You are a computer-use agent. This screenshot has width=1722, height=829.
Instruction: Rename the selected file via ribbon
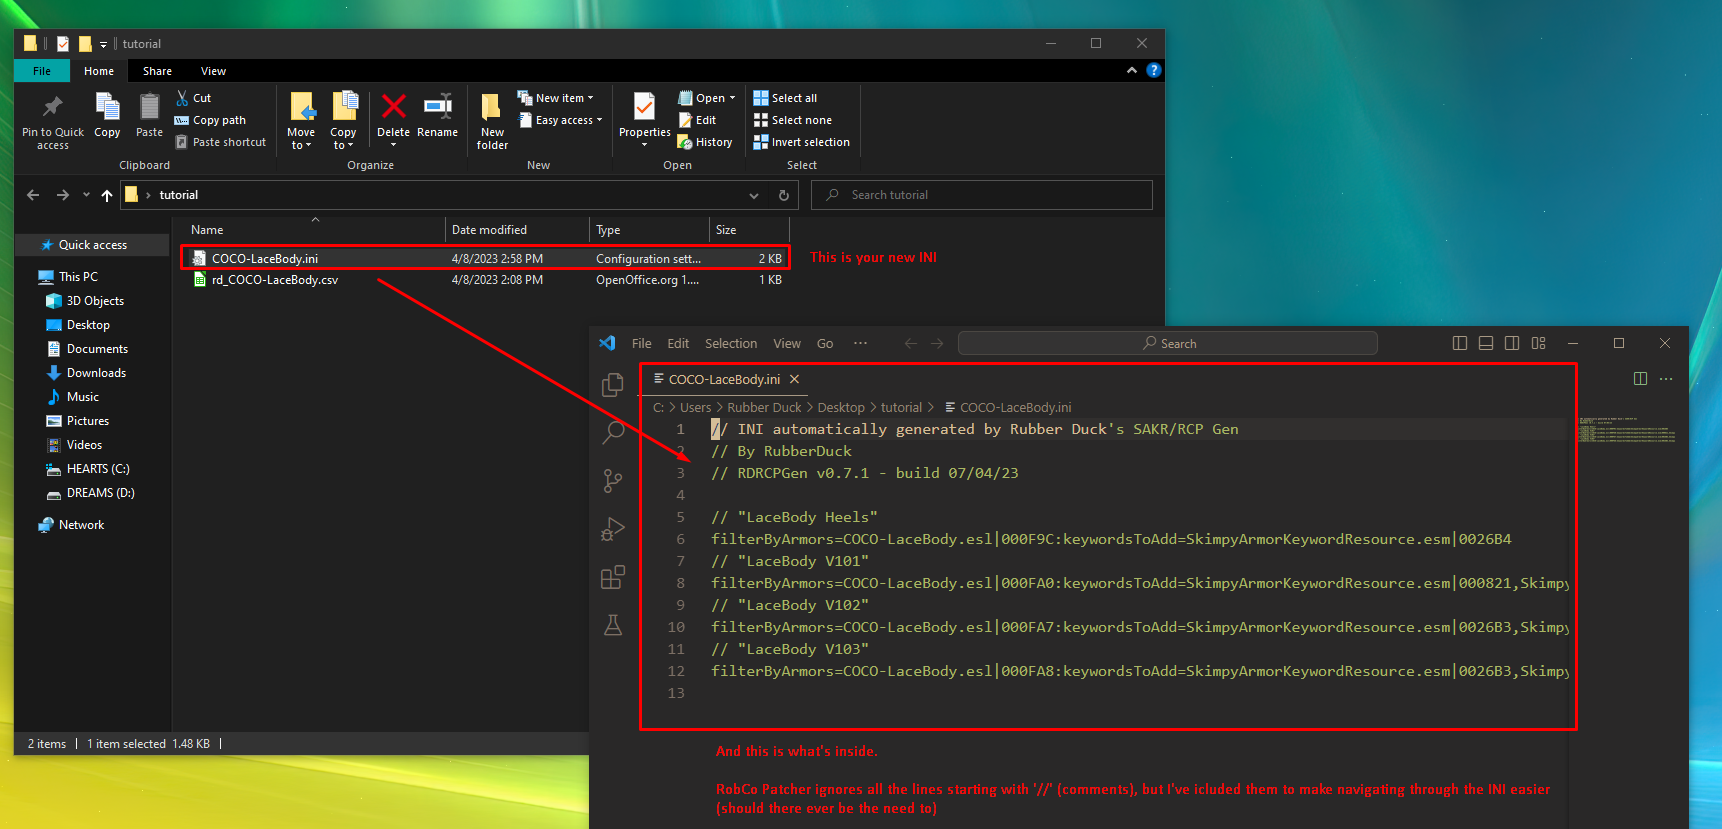tap(437, 117)
